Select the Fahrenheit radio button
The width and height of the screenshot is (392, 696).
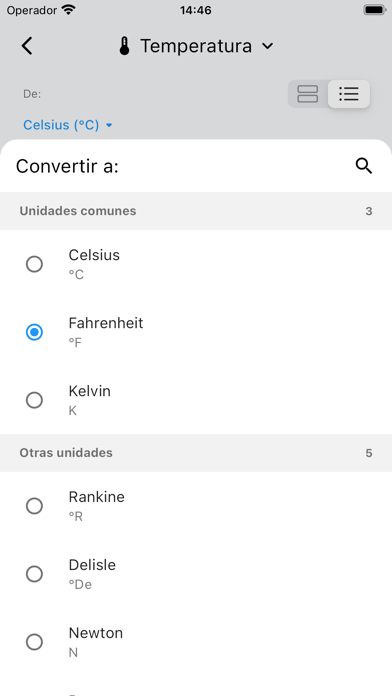34,332
